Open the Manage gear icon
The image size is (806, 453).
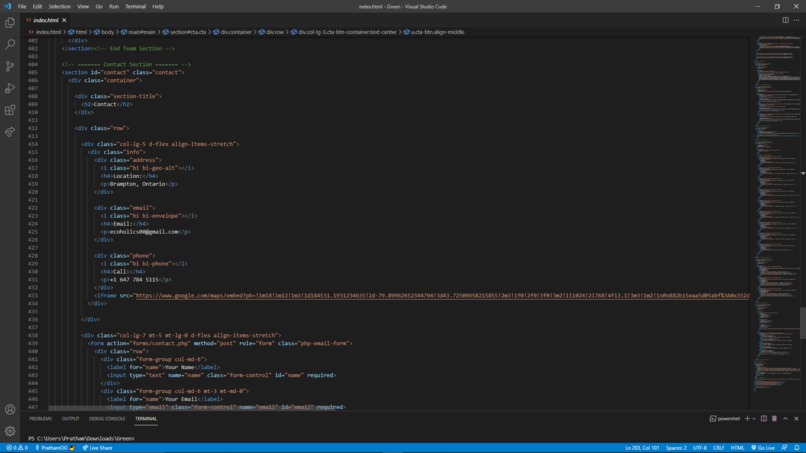point(10,431)
